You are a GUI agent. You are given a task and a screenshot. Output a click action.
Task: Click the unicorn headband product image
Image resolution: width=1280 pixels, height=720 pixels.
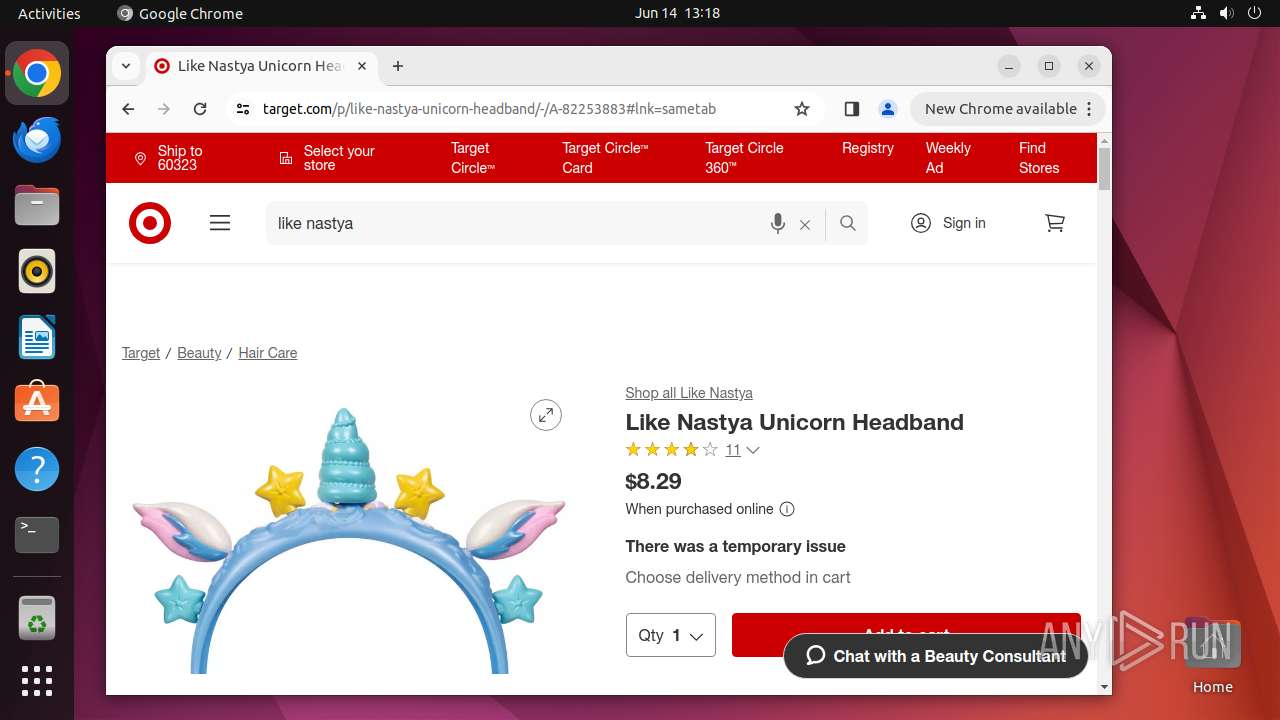click(348, 540)
